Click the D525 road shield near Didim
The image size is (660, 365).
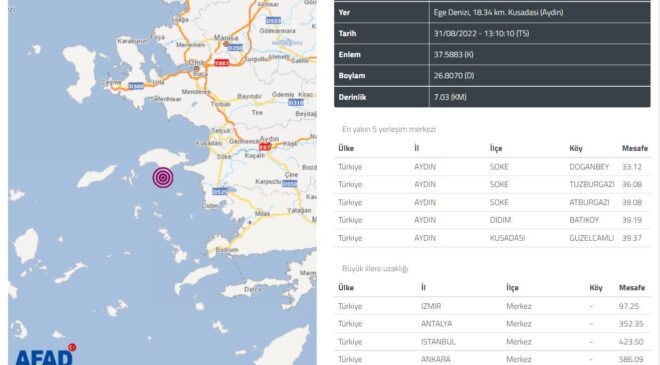click(220, 192)
